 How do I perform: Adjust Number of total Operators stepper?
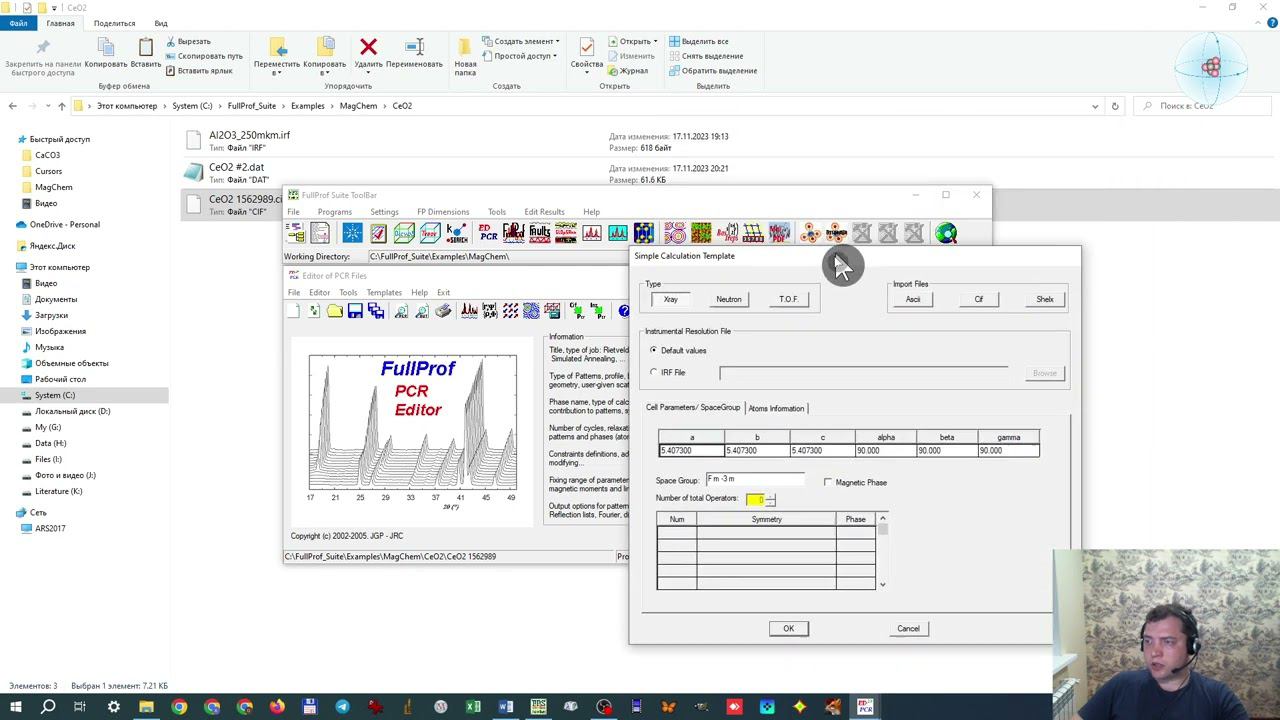(770, 499)
